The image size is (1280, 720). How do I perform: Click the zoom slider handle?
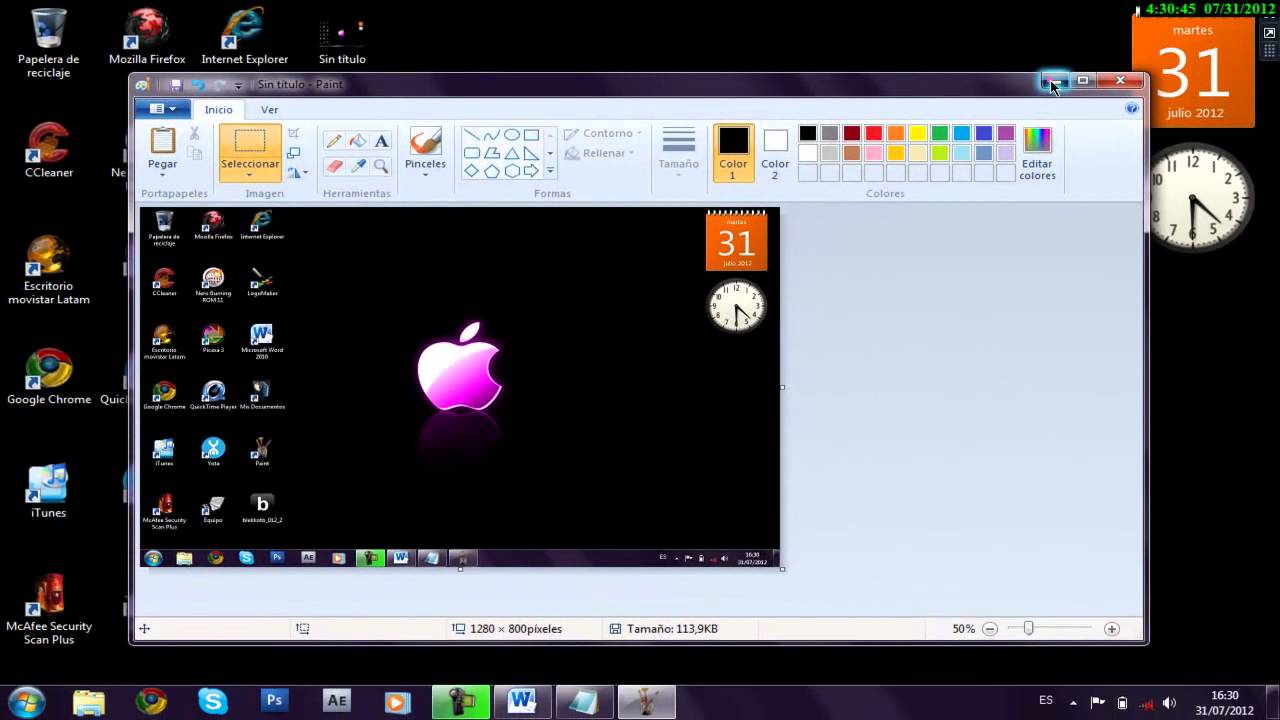click(1028, 629)
